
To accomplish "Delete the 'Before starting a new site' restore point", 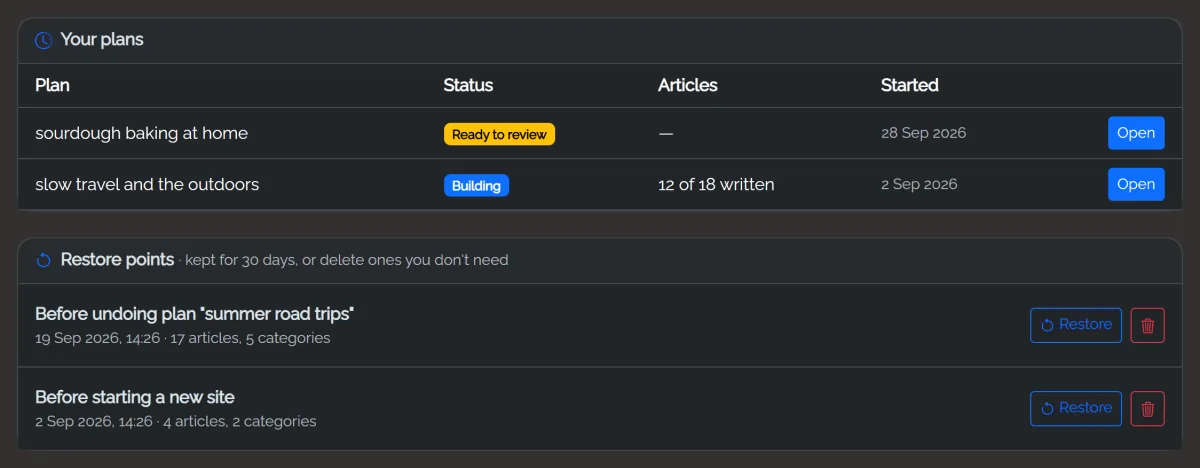I will (1148, 408).
